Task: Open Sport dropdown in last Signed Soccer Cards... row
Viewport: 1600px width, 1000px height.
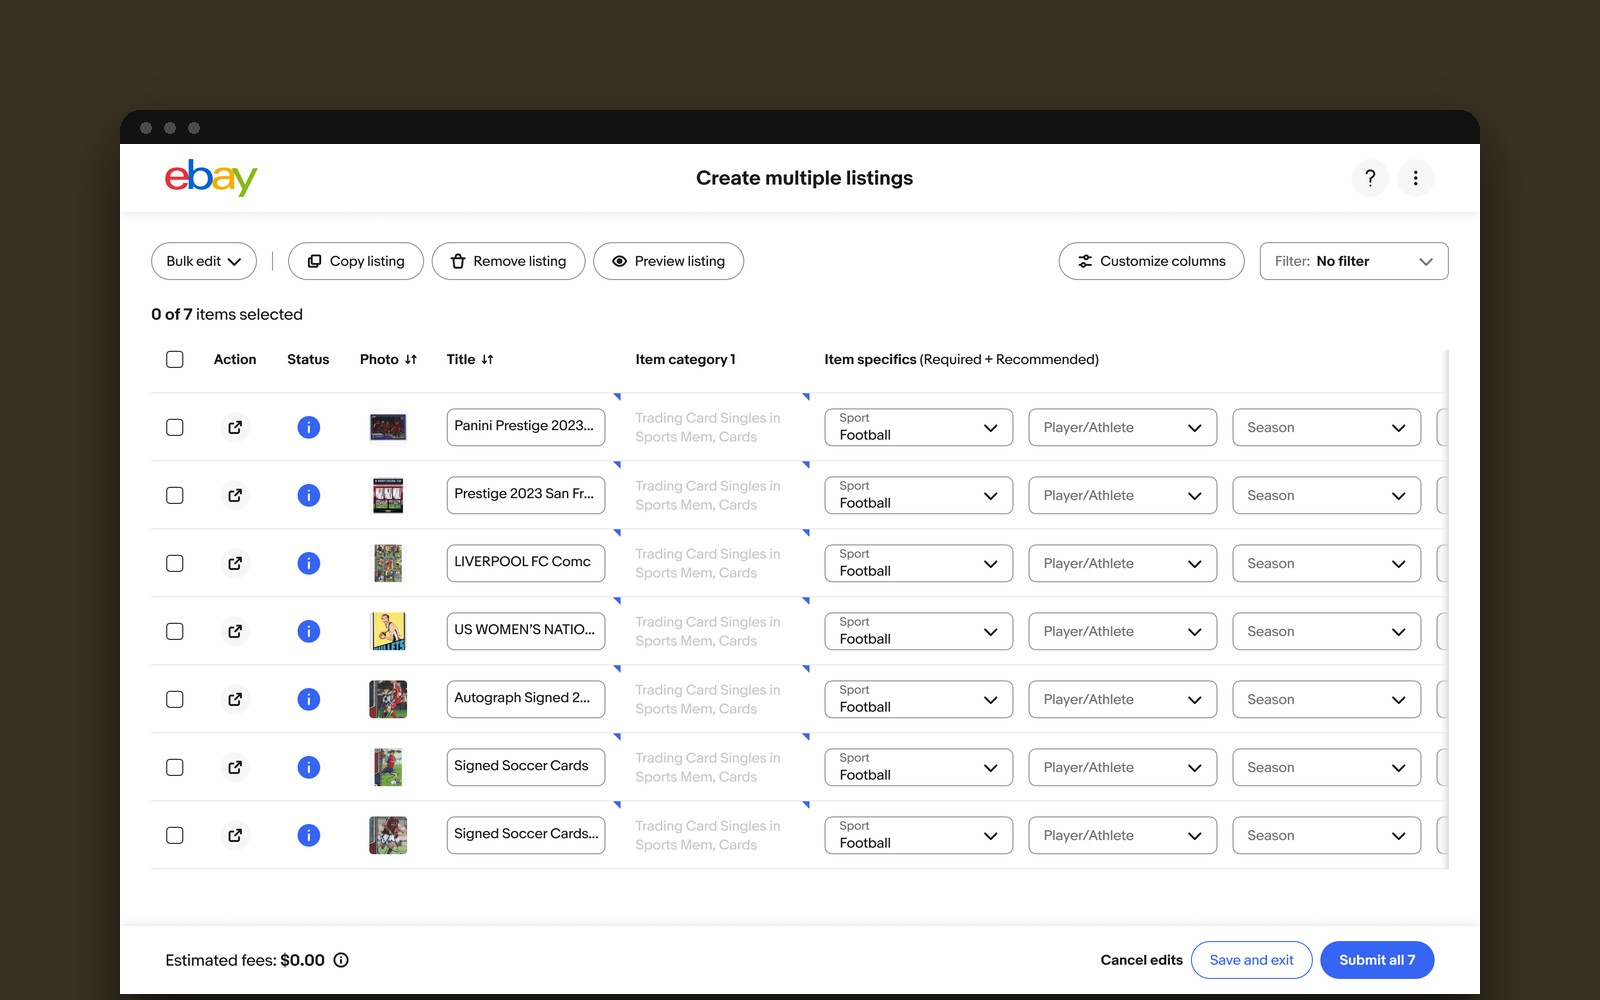Action: tap(919, 835)
